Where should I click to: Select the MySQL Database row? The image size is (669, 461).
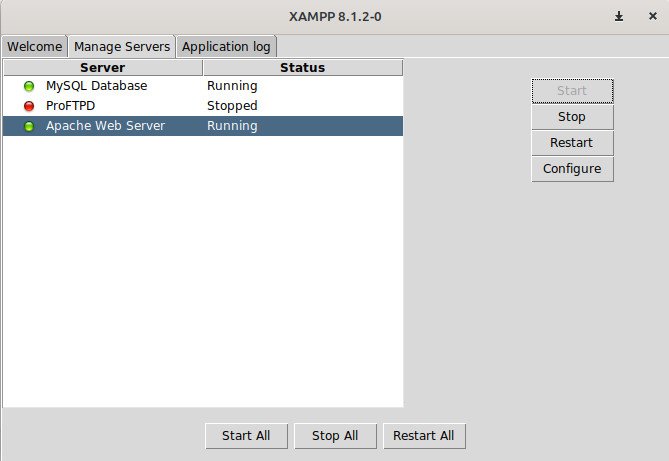(96, 86)
